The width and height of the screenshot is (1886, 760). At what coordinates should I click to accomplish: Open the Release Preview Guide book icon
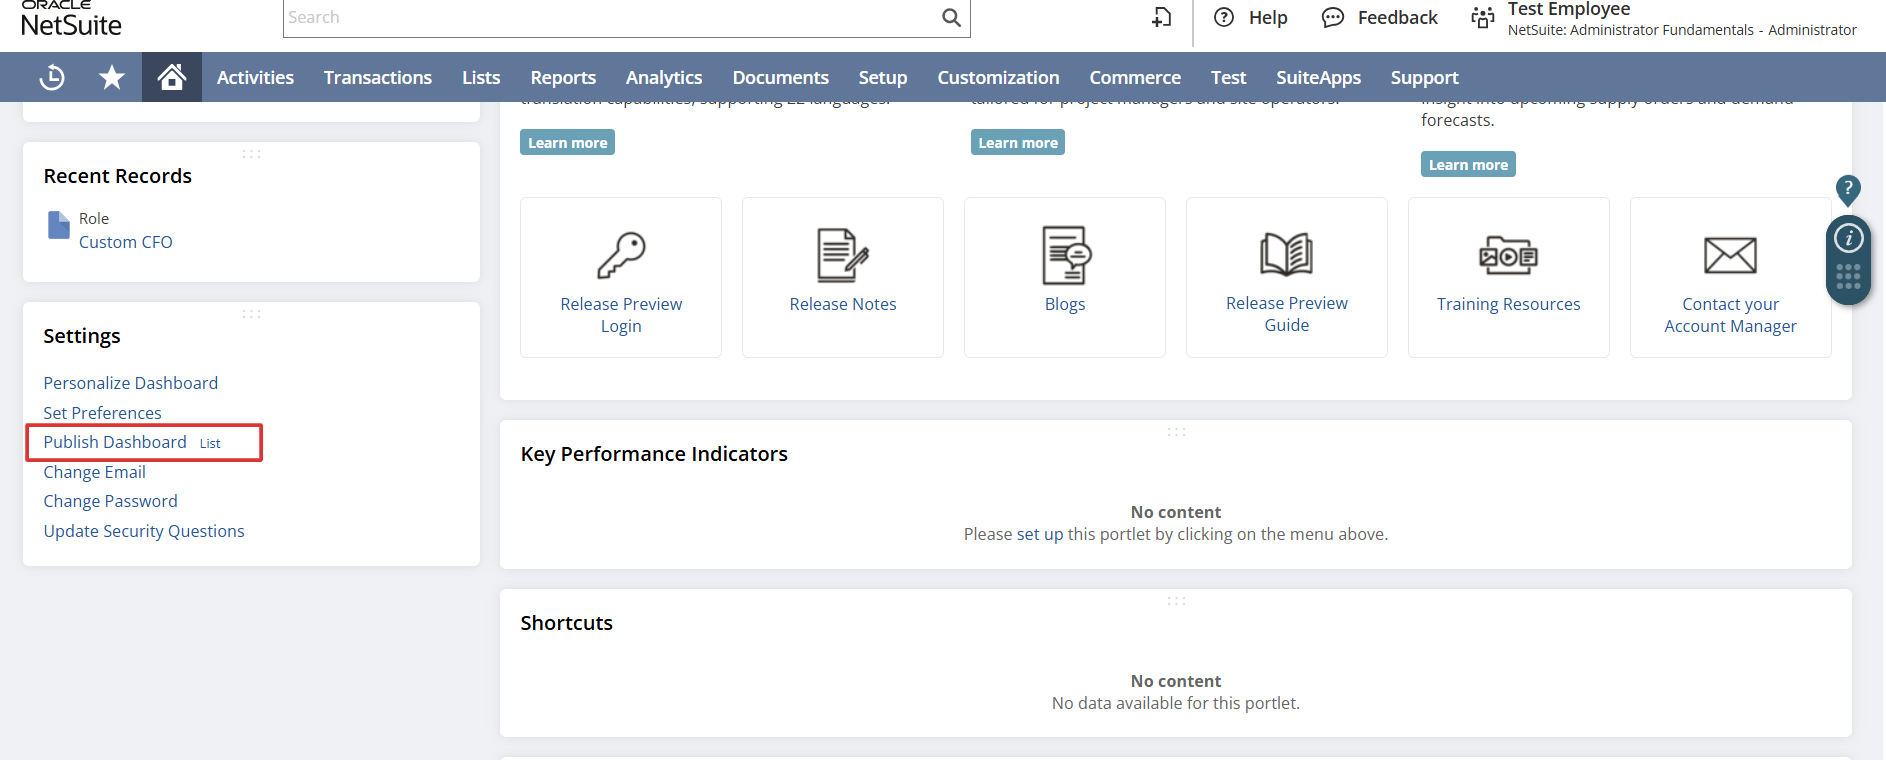[1286, 255]
